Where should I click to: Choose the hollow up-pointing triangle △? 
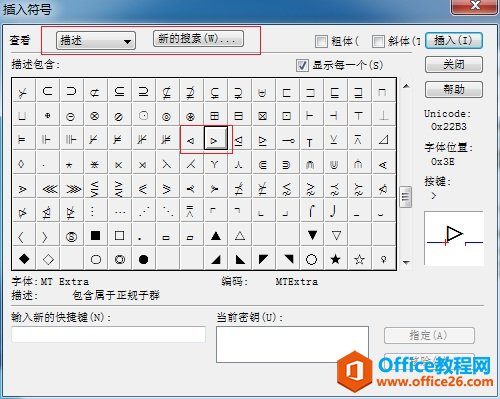(240, 236)
